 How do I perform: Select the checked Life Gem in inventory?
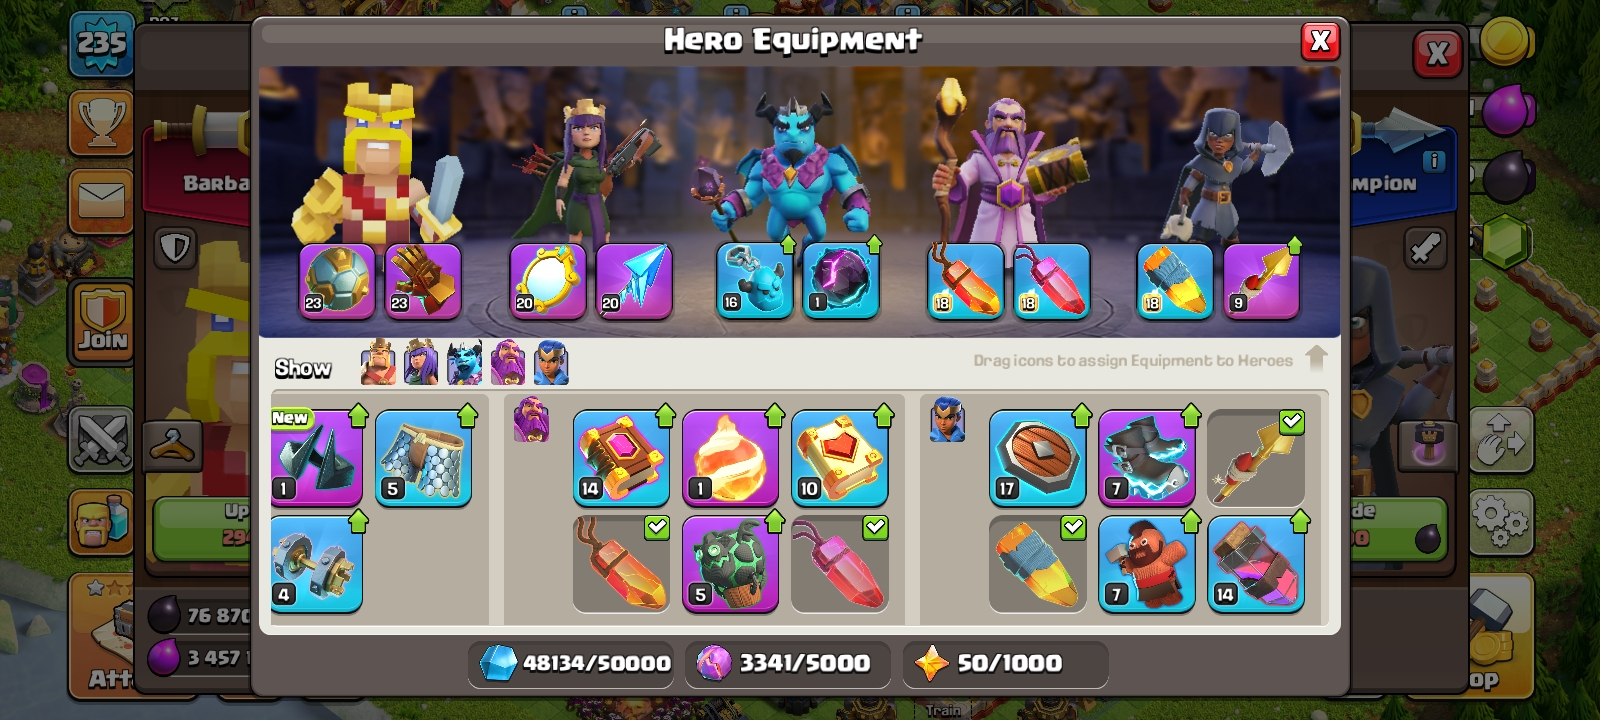click(x=840, y=564)
